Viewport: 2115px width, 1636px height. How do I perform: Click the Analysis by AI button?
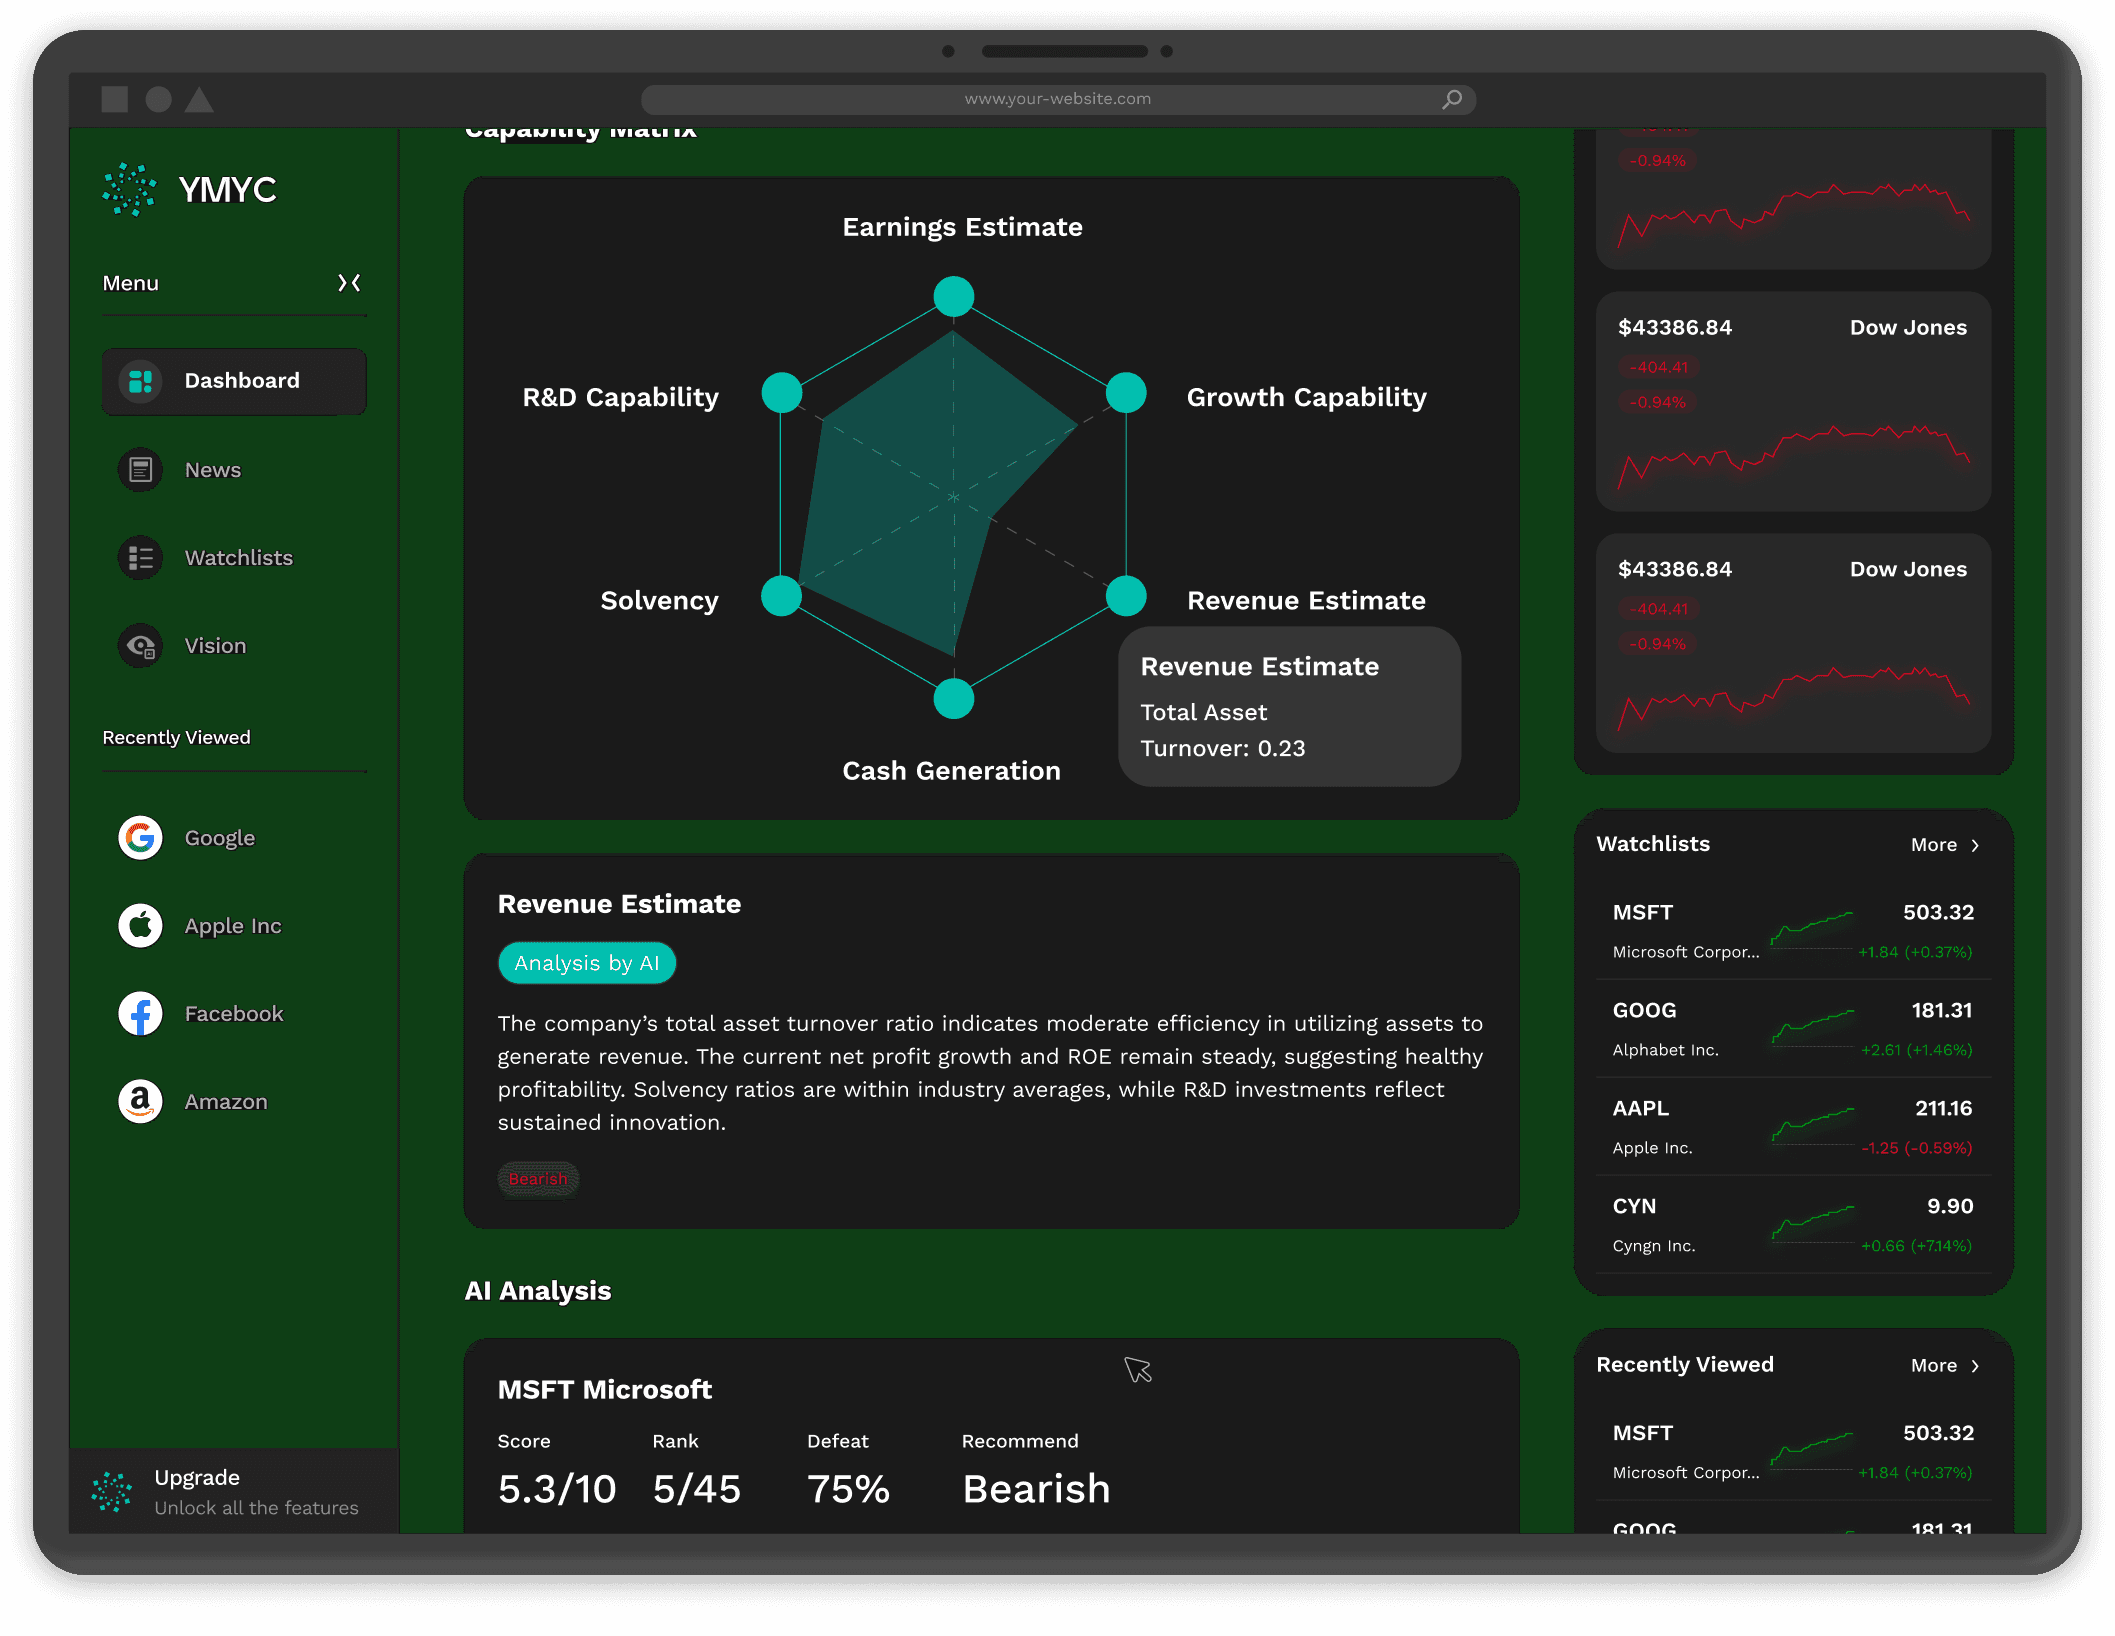point(587,963)
